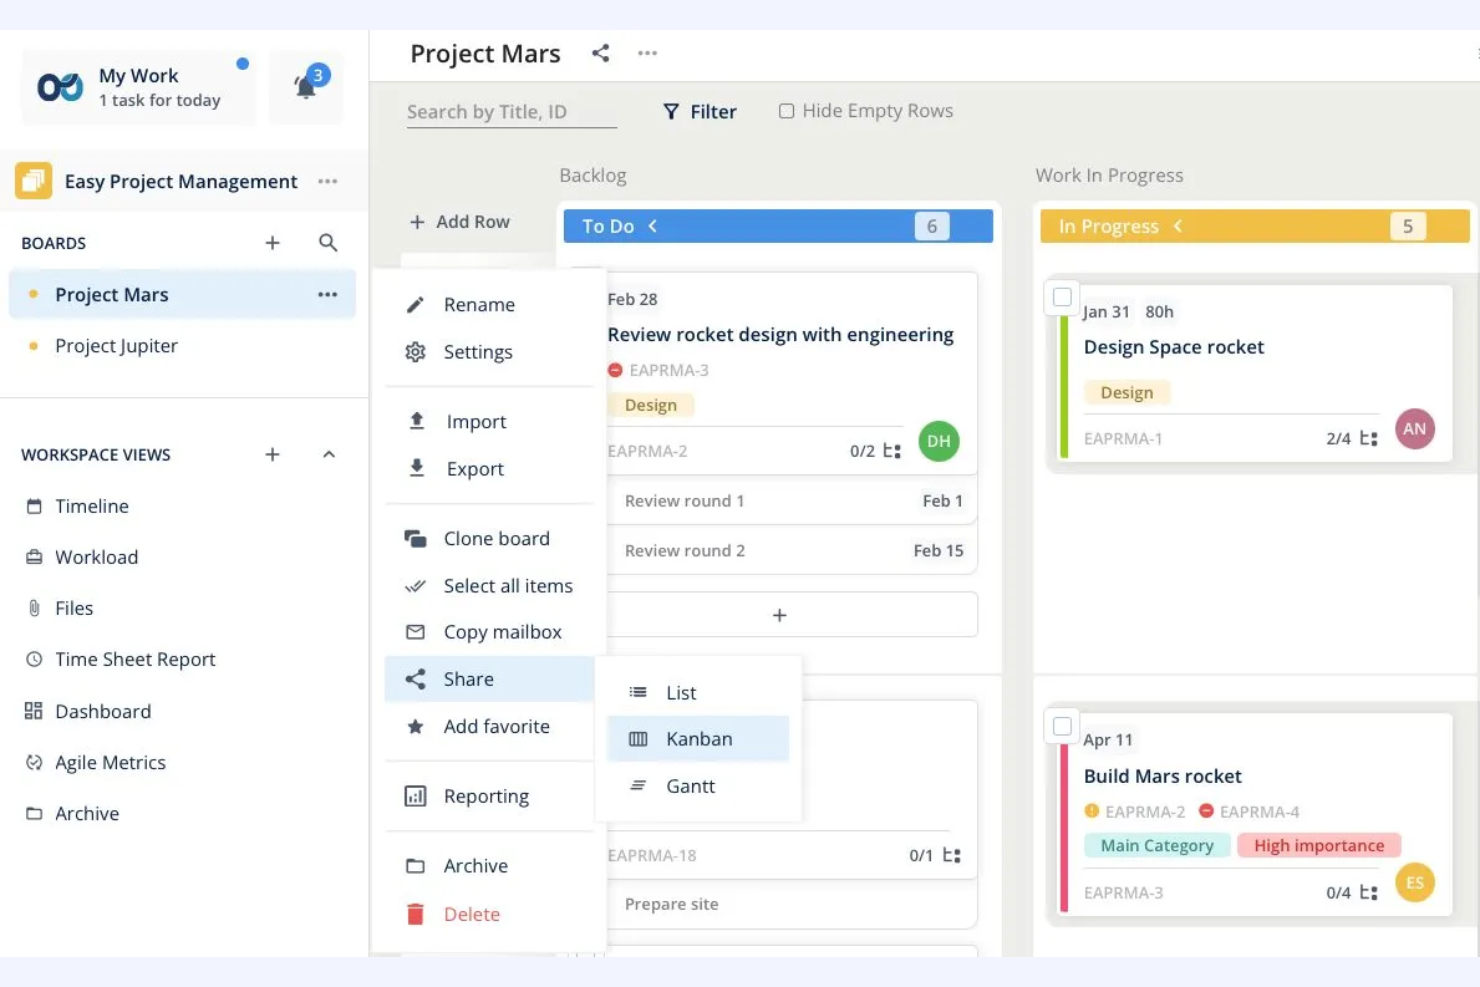Collapse the In Progress column
The image size is (1480, 987).
[x=1178, y=226]
